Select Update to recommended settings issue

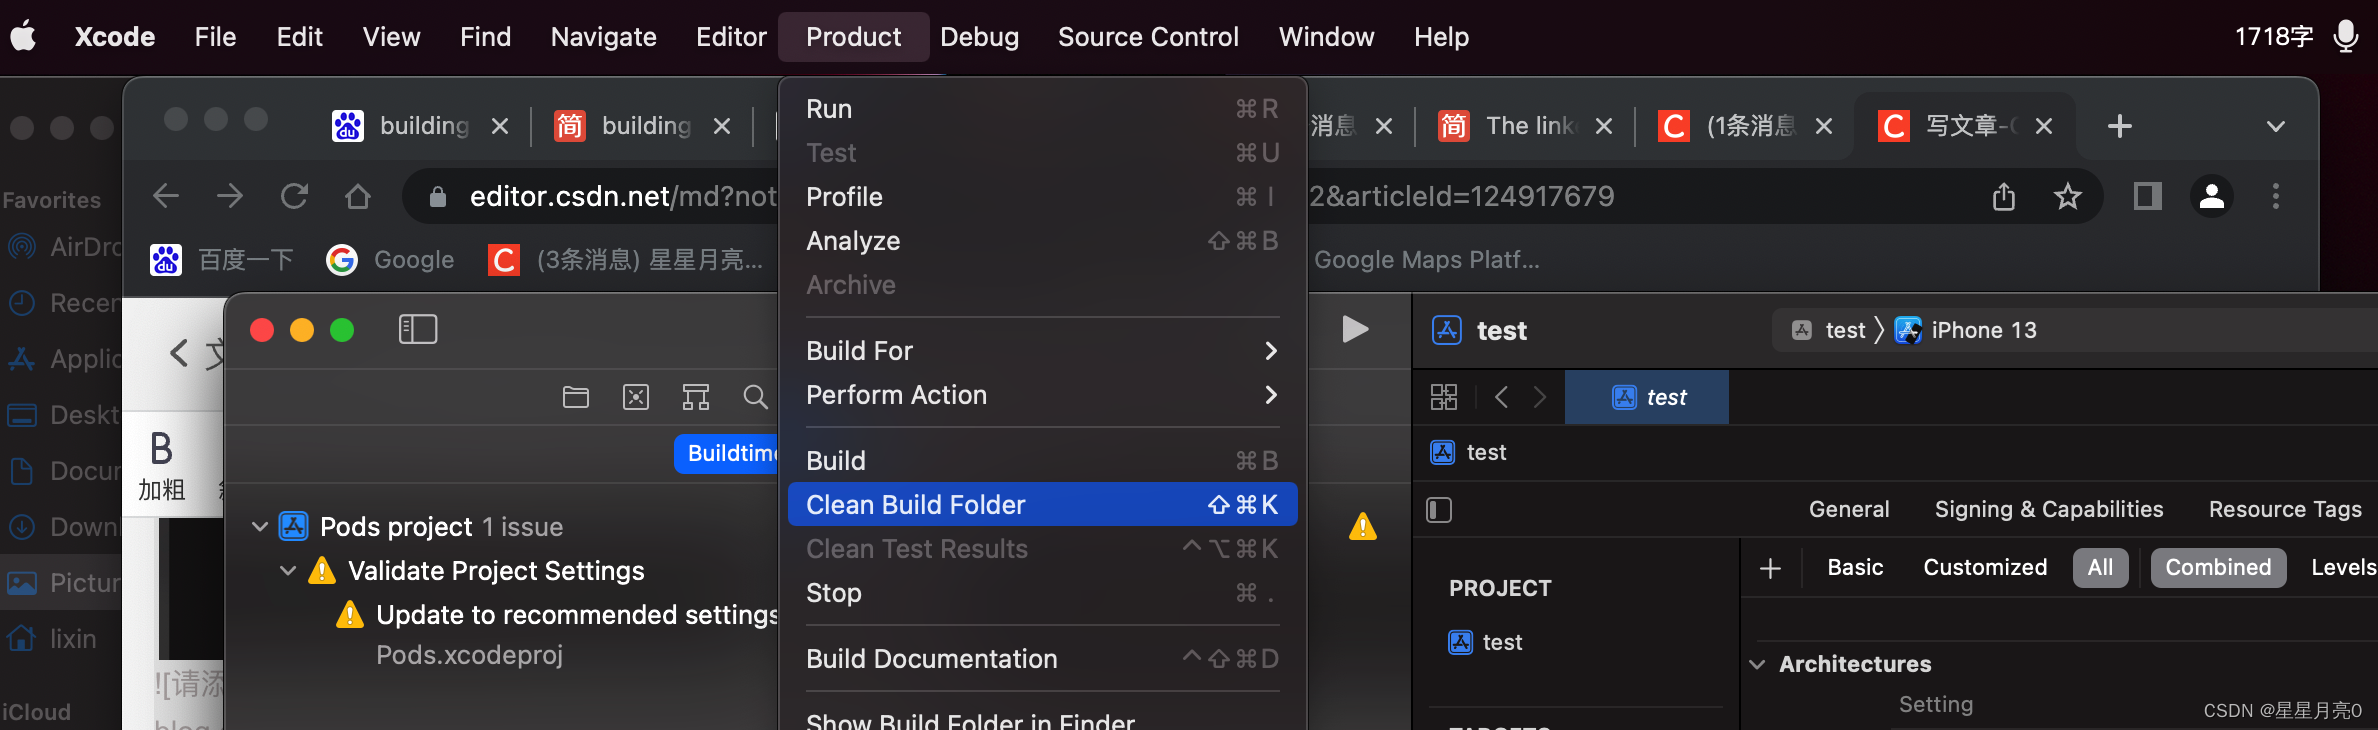576,614
